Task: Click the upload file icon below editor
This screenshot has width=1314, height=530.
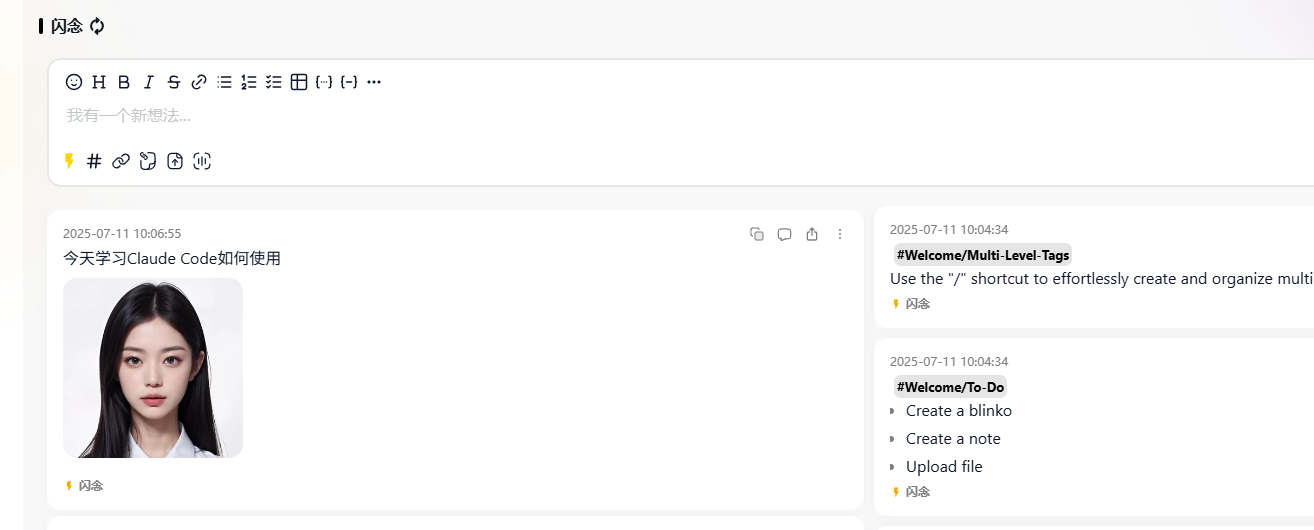Action: point(175,161)
